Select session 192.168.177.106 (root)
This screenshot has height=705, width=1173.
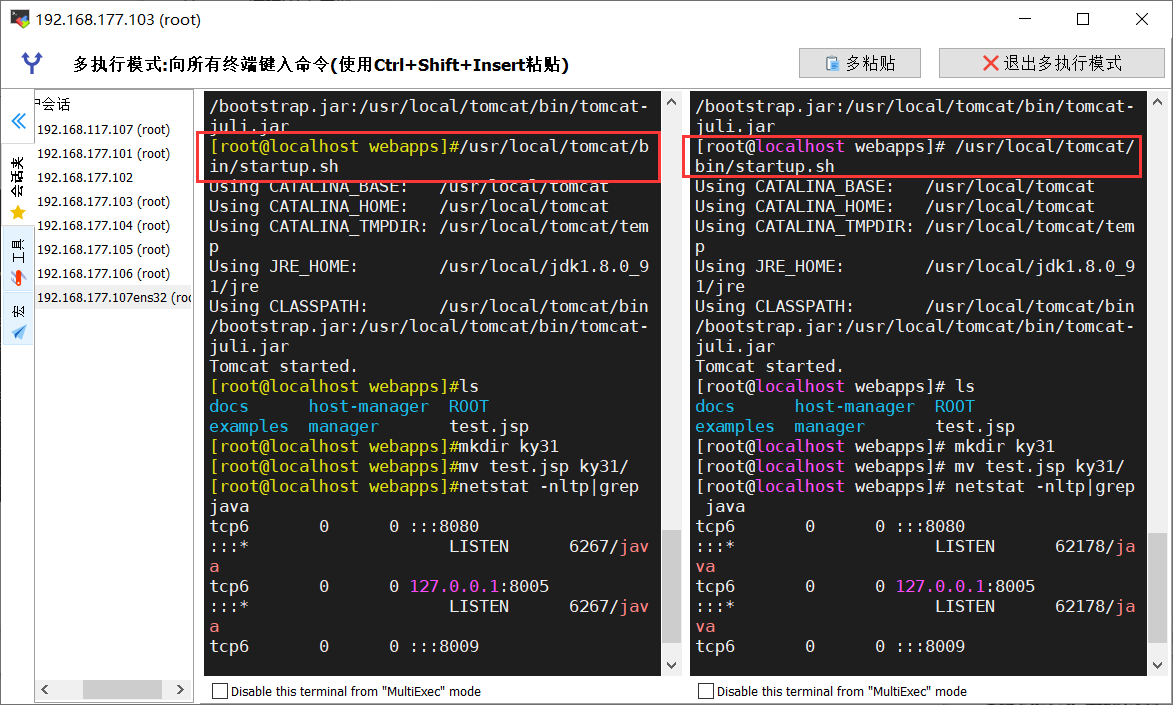pos(103,273)
